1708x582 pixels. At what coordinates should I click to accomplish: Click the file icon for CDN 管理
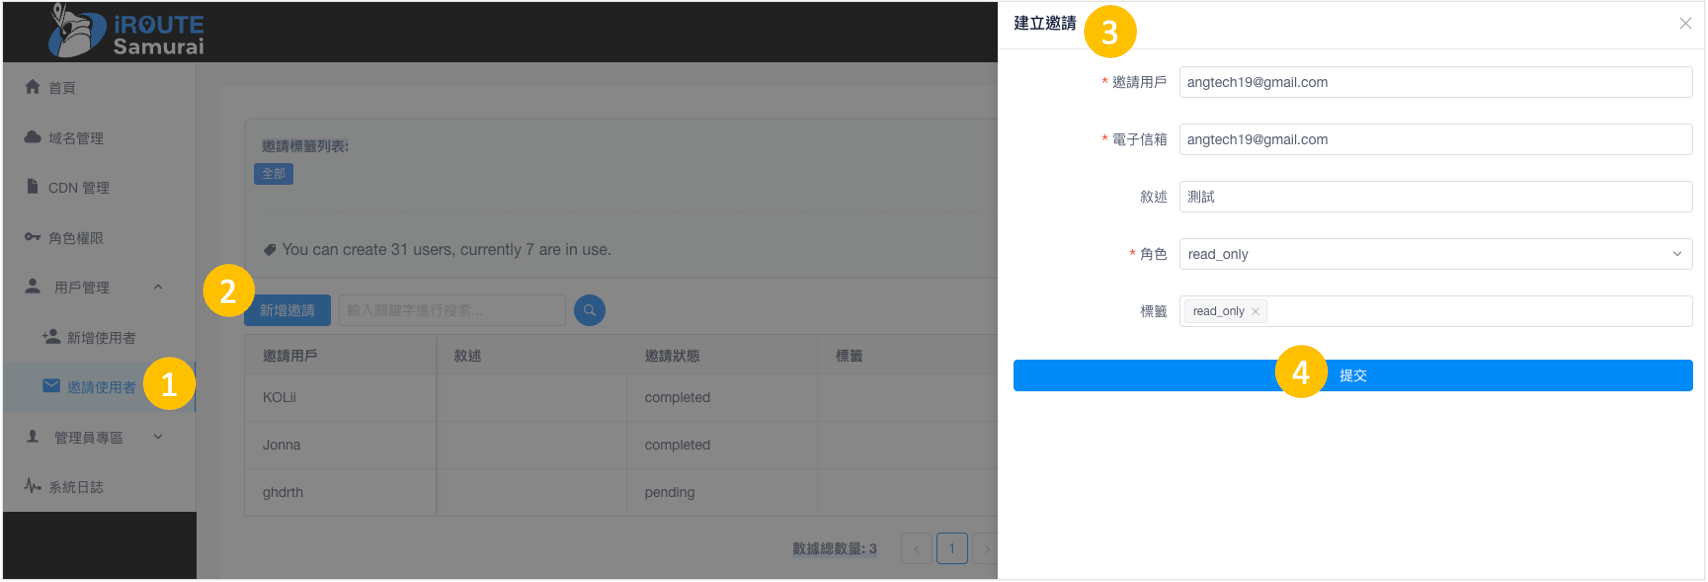[x=32, y=187]
